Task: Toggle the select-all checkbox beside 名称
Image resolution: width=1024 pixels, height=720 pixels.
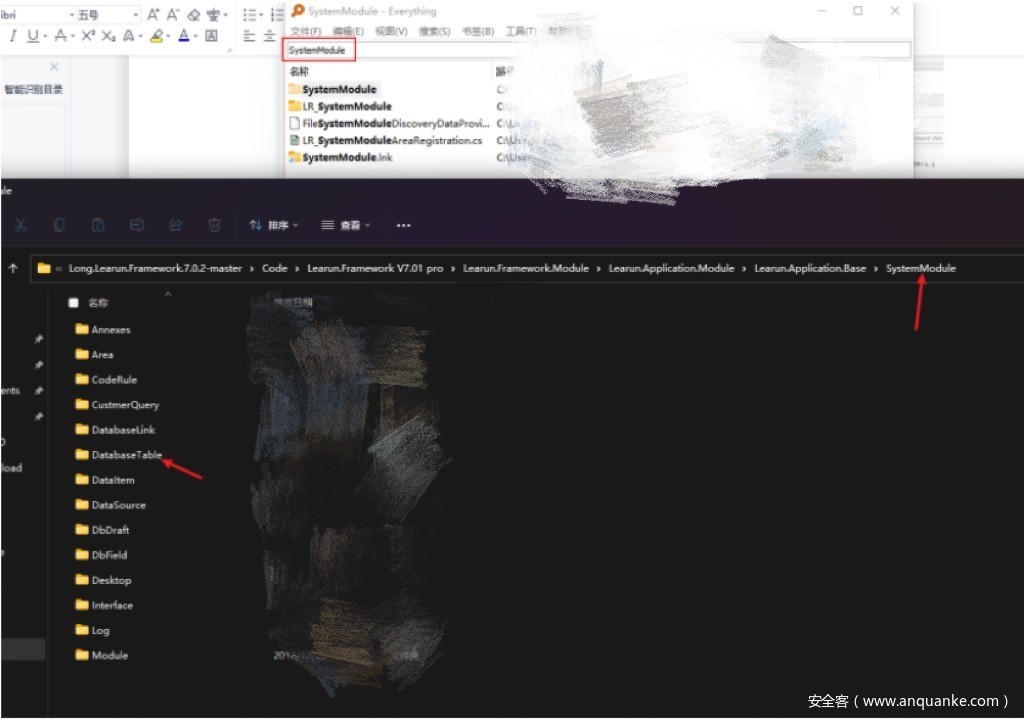Action: tap(73, 302)
